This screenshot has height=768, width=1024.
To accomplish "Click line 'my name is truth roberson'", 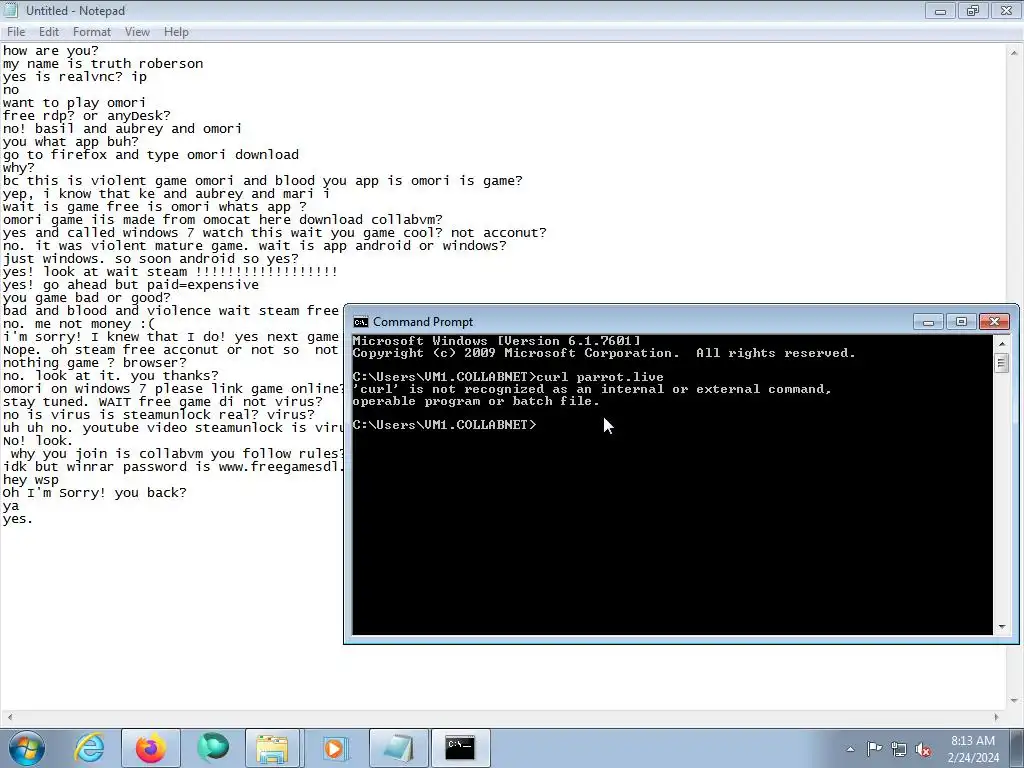I will (103, 64).
